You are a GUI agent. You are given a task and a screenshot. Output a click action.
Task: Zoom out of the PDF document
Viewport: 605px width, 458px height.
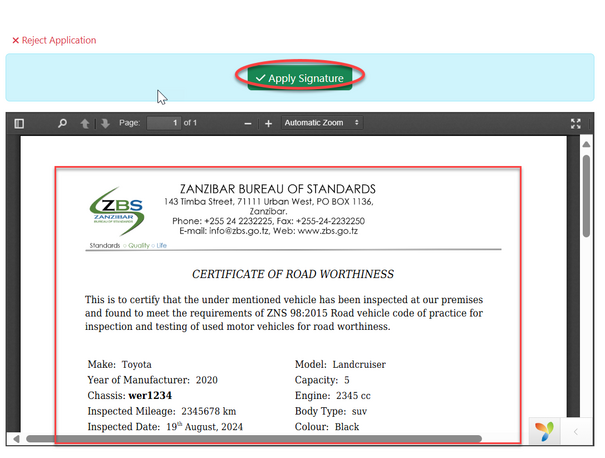(248, 123)
